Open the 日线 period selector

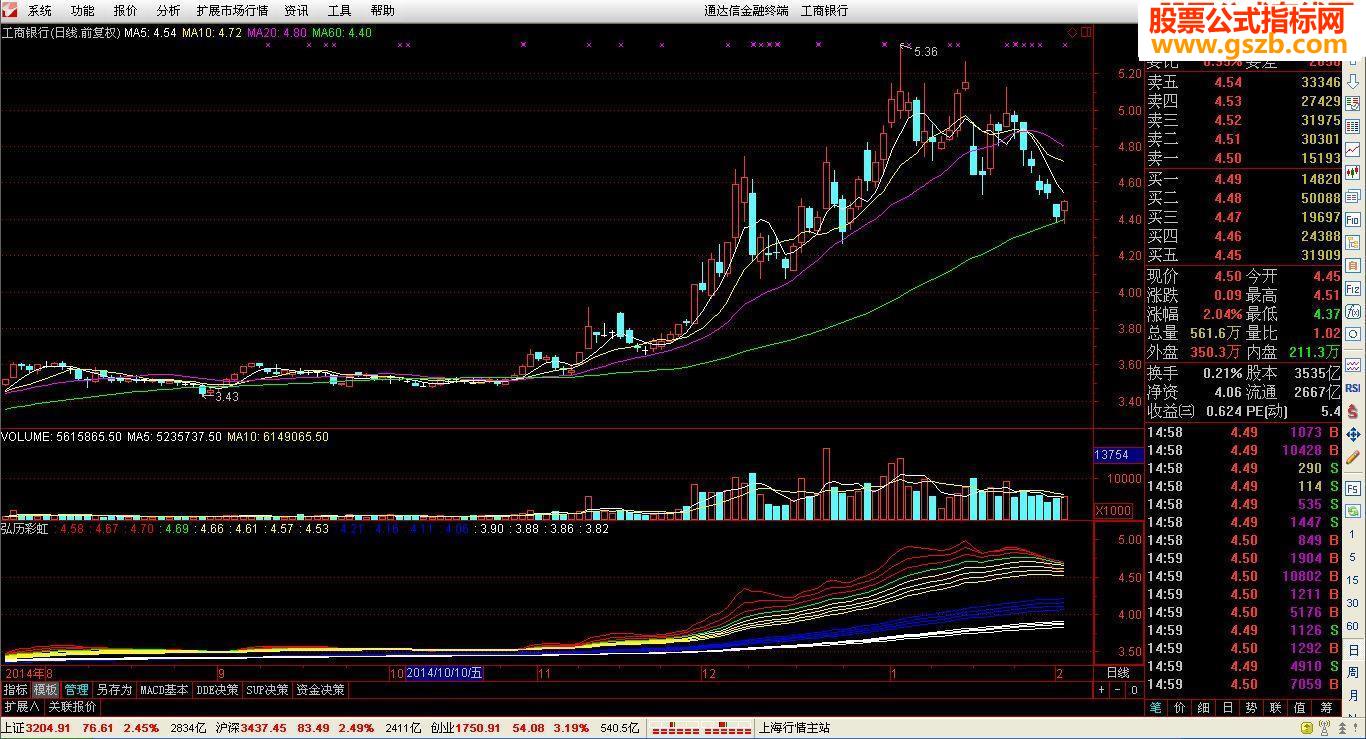pyautogui.click(x=1118, y=673)
